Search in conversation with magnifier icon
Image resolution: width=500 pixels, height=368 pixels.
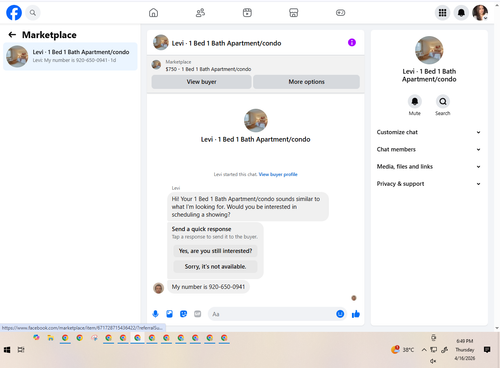click(443, 101)
